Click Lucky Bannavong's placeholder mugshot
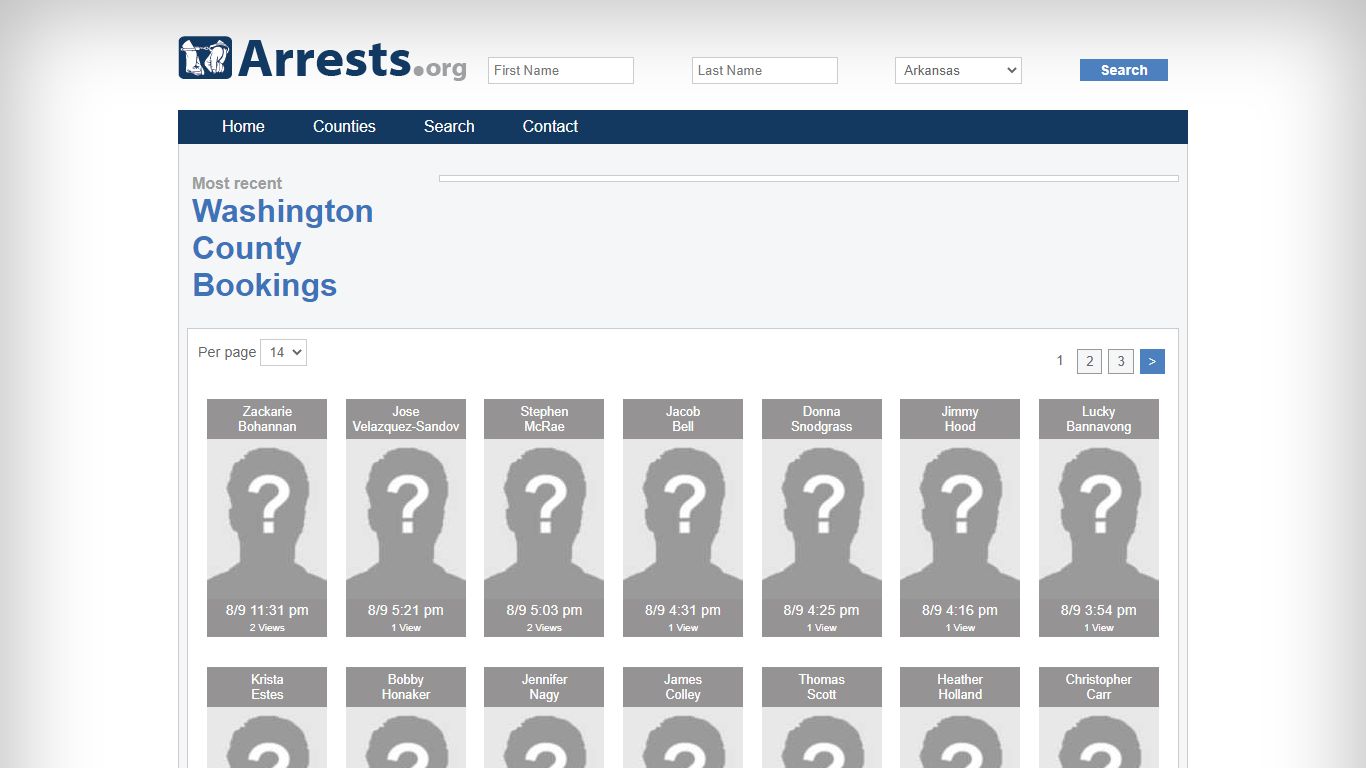1366x768 pixels. pos(1099,519)
